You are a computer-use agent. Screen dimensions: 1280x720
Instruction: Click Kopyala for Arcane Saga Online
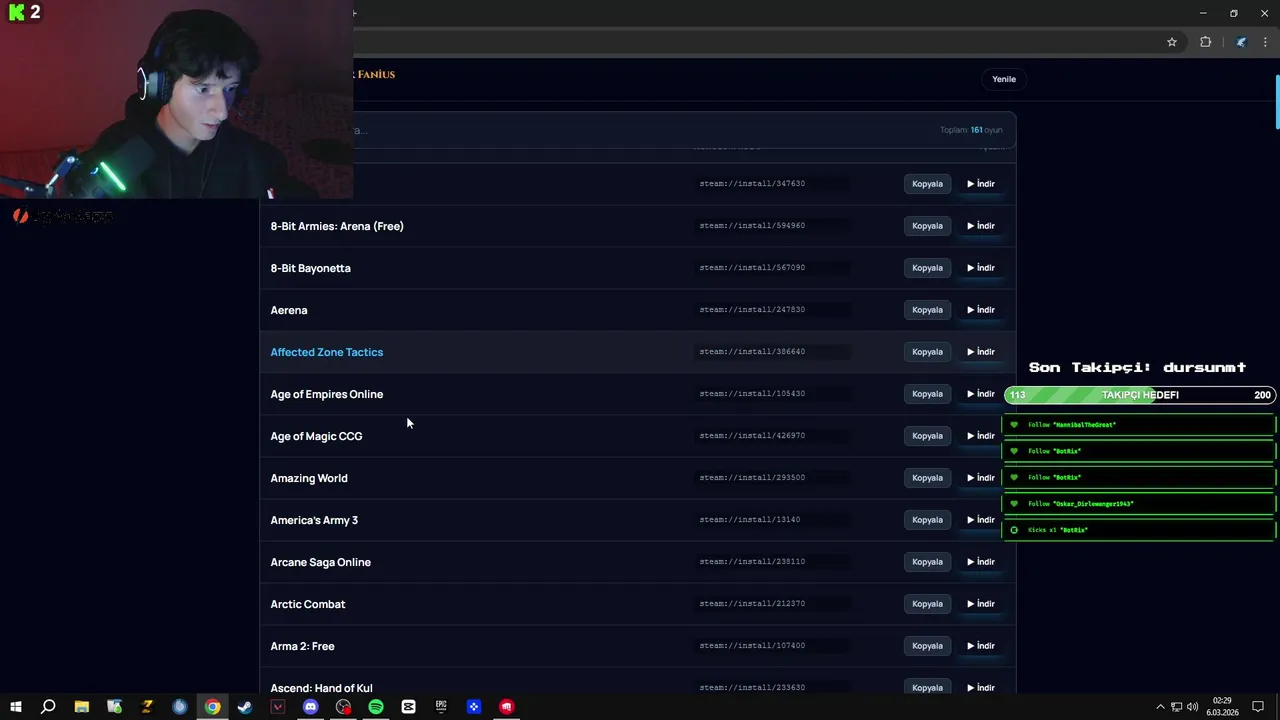(x=927, y=562)
